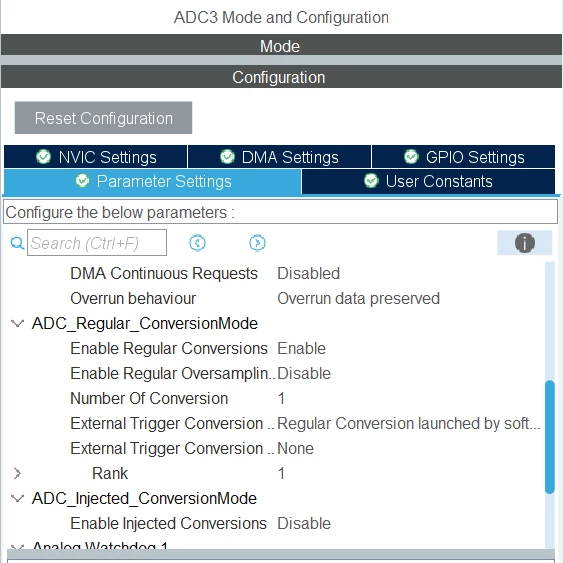
Task: Collapse the ADC_Regular_ConversionMode group
Action: (17, 324)
